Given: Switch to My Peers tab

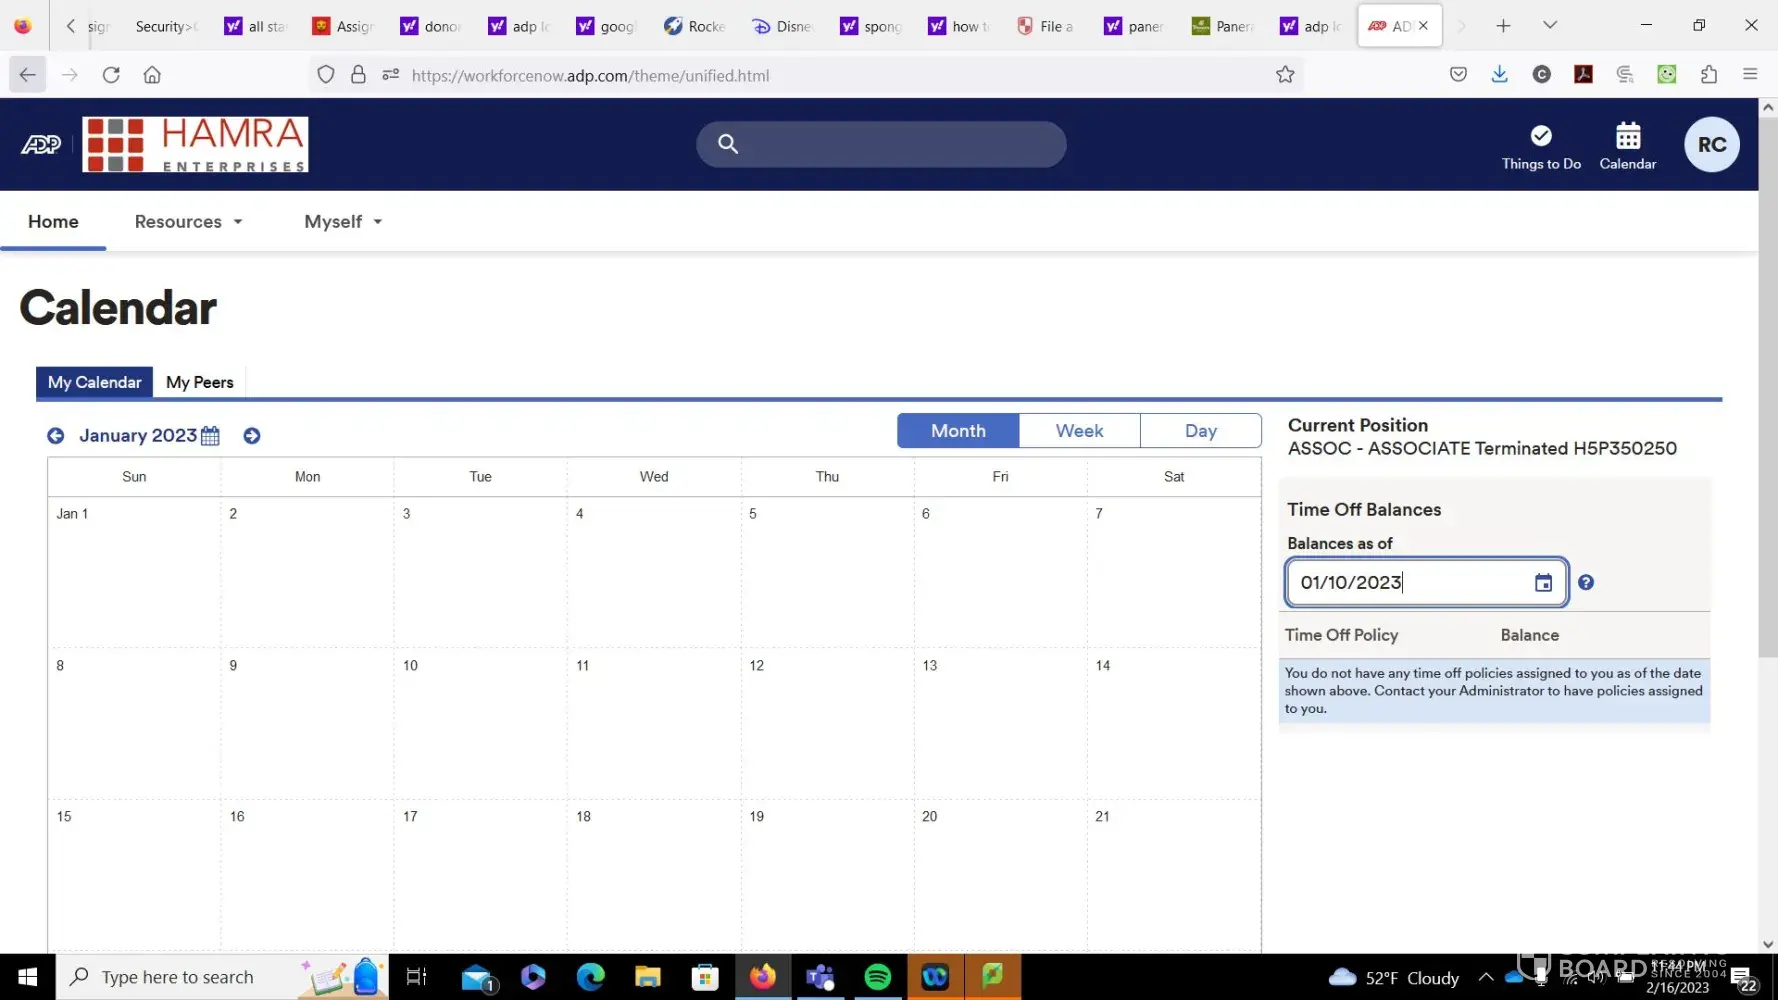Looking at the screenshot, I should point(199,383).
